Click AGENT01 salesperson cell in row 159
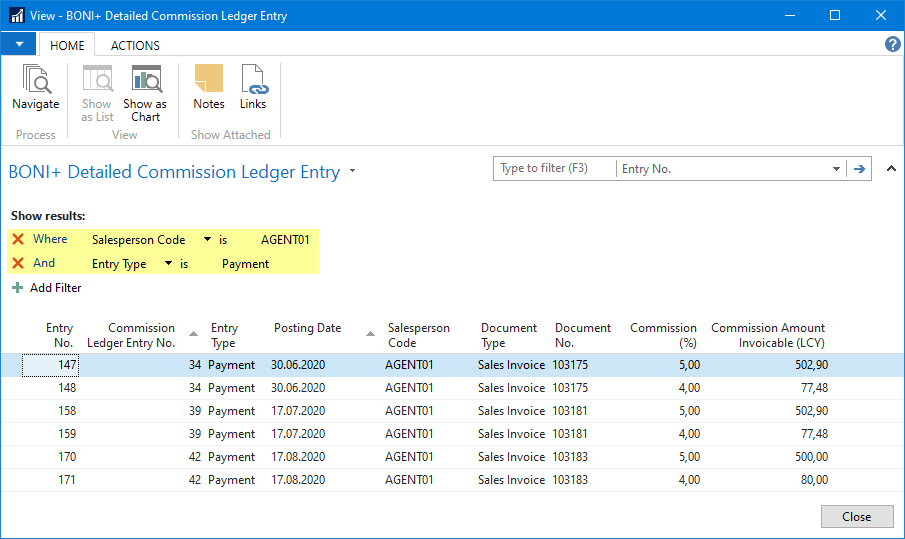 (x=409, y=434)
